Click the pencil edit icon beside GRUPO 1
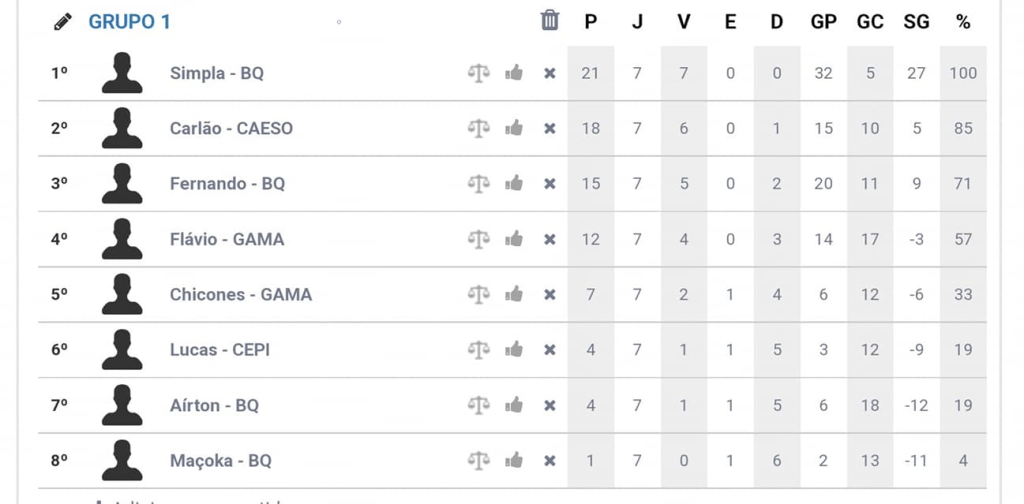This screenshot has width=1024, height=504. [63, 21]
